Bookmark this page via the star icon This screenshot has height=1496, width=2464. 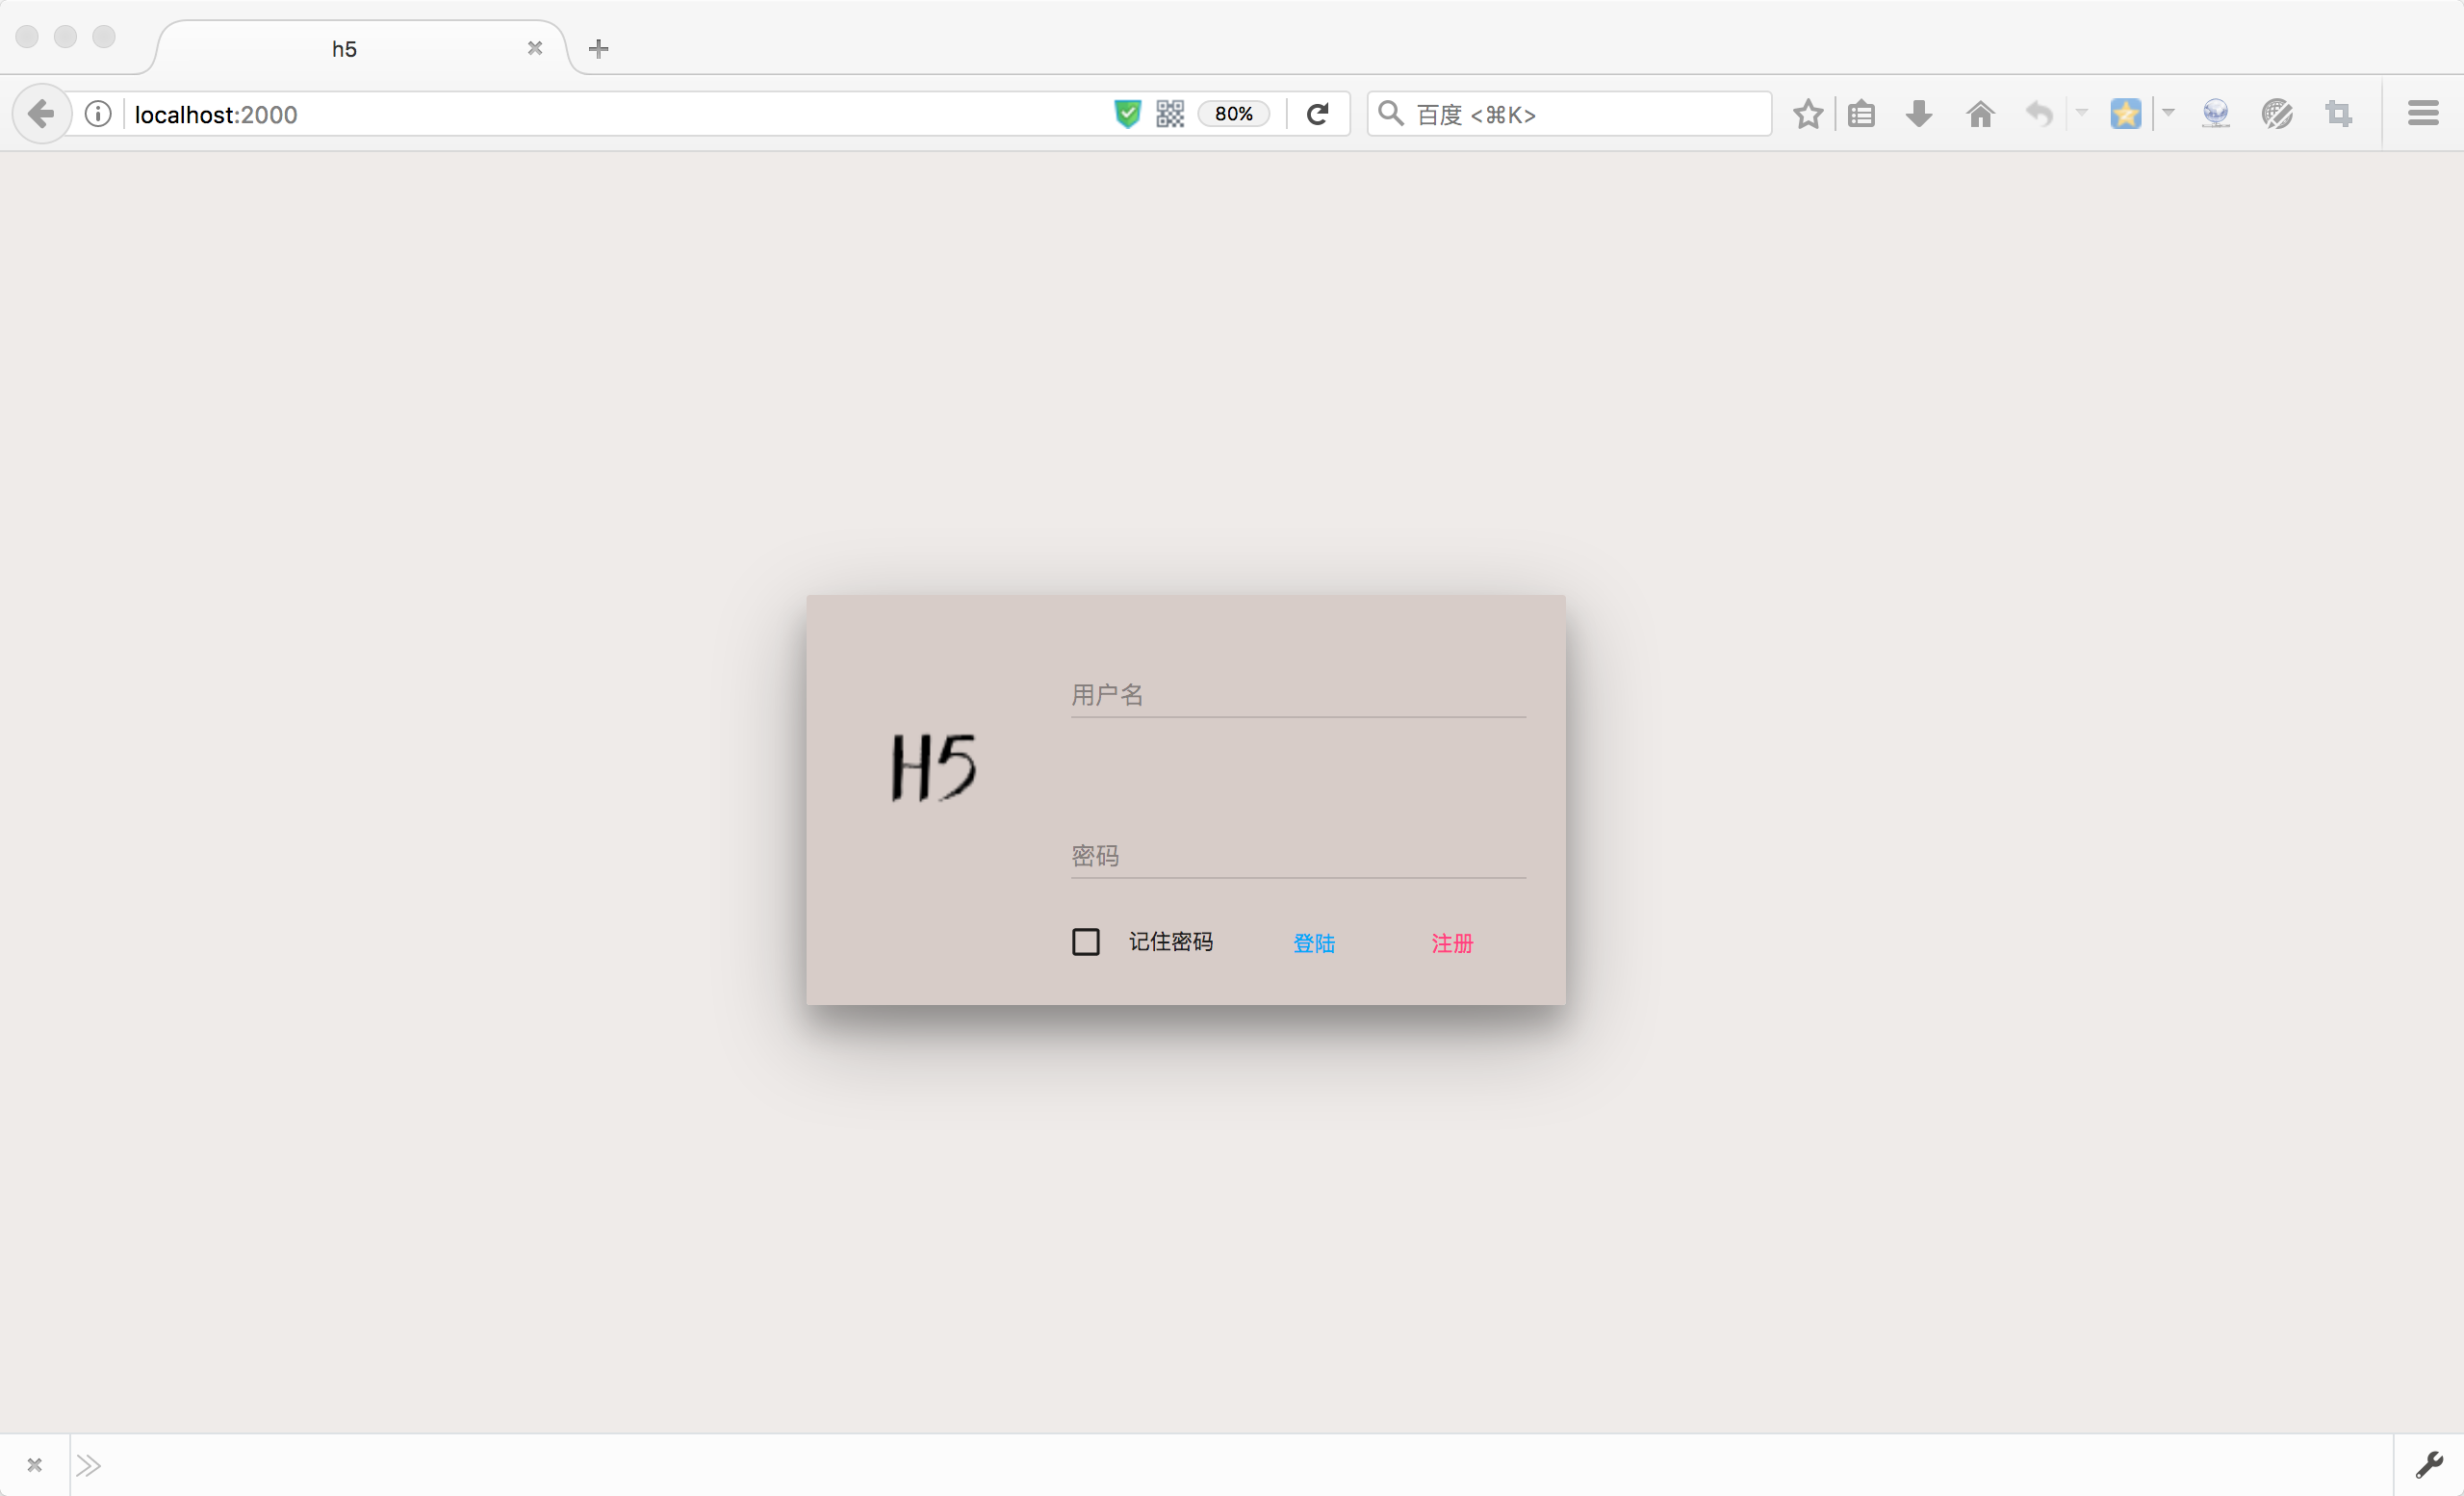[1808, 114]
